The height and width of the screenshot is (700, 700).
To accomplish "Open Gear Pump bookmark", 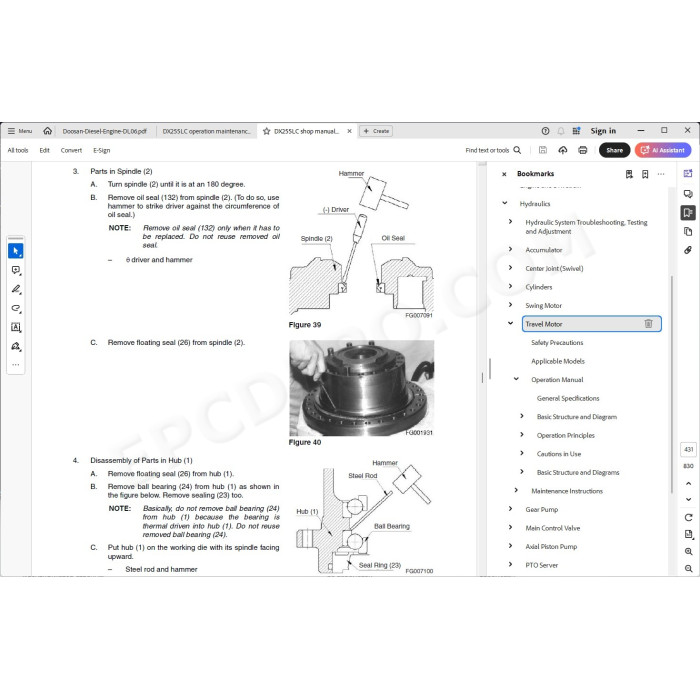I will (542, 509).
